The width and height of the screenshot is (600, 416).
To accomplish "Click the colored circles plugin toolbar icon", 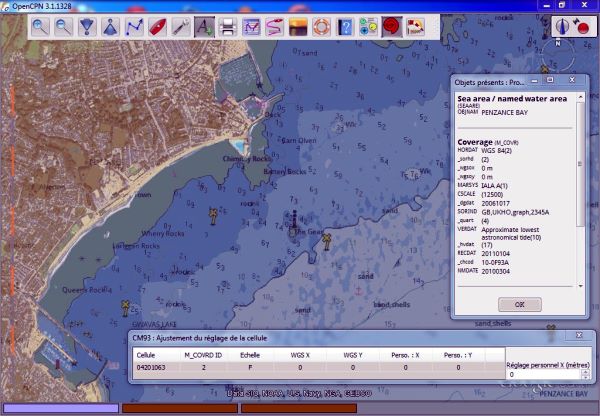I will [x=368, y=27].
